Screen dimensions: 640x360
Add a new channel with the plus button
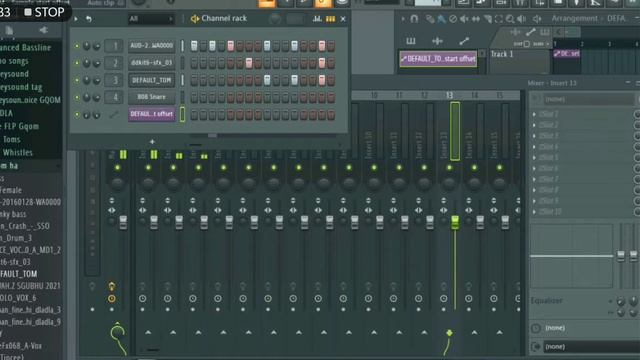tap(152, 142)
